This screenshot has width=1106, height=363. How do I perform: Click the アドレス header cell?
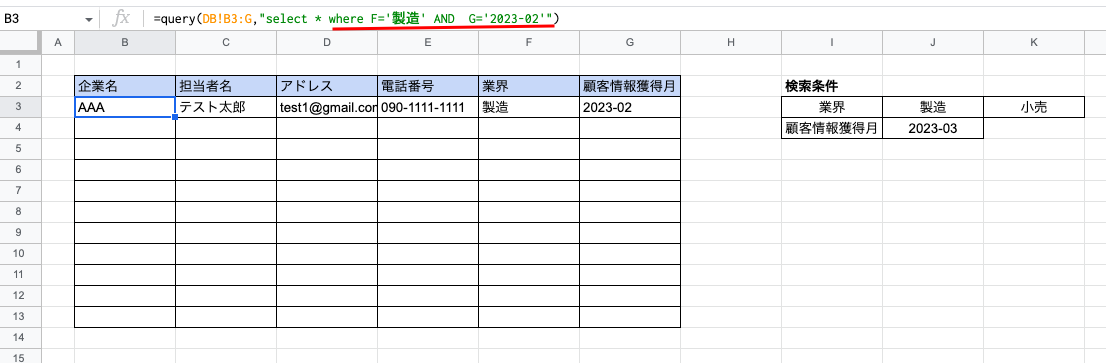(x=327, y=86)
